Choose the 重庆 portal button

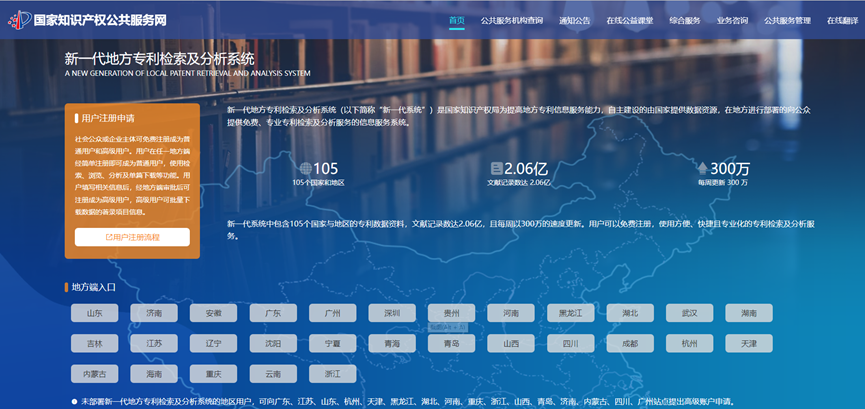213,374
